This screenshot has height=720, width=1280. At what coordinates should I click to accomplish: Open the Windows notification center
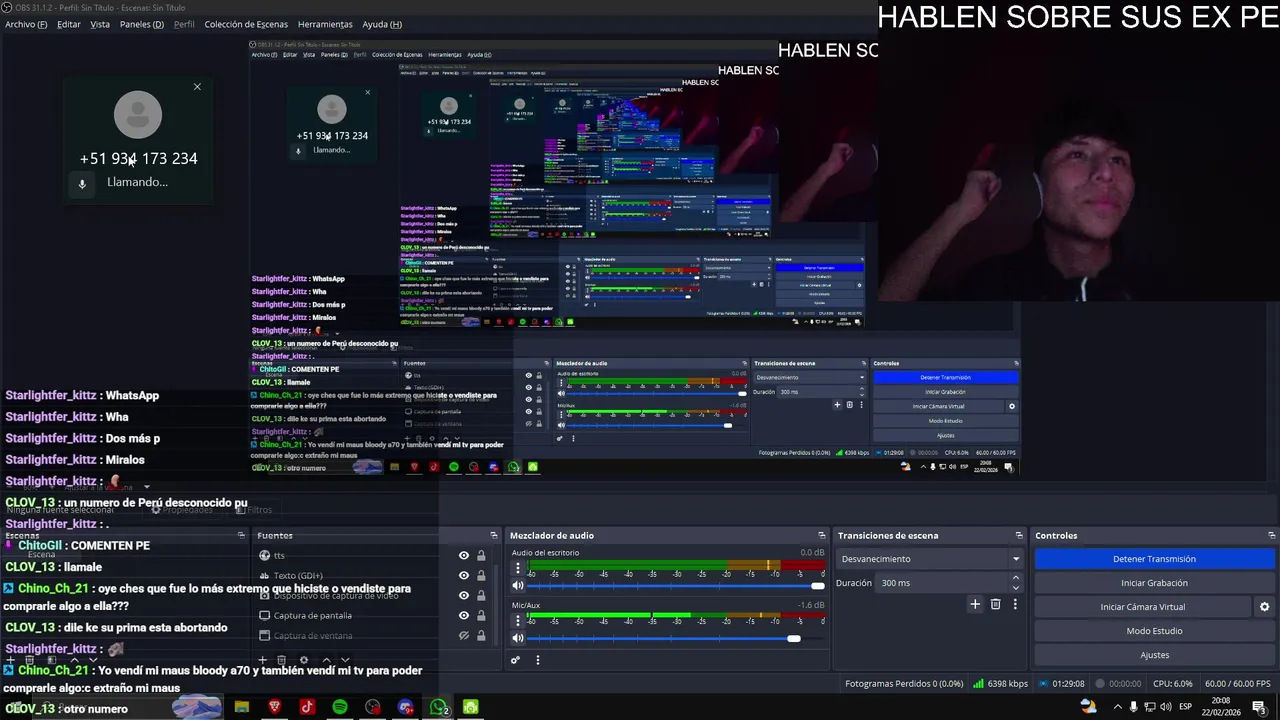click(1258, 707)
